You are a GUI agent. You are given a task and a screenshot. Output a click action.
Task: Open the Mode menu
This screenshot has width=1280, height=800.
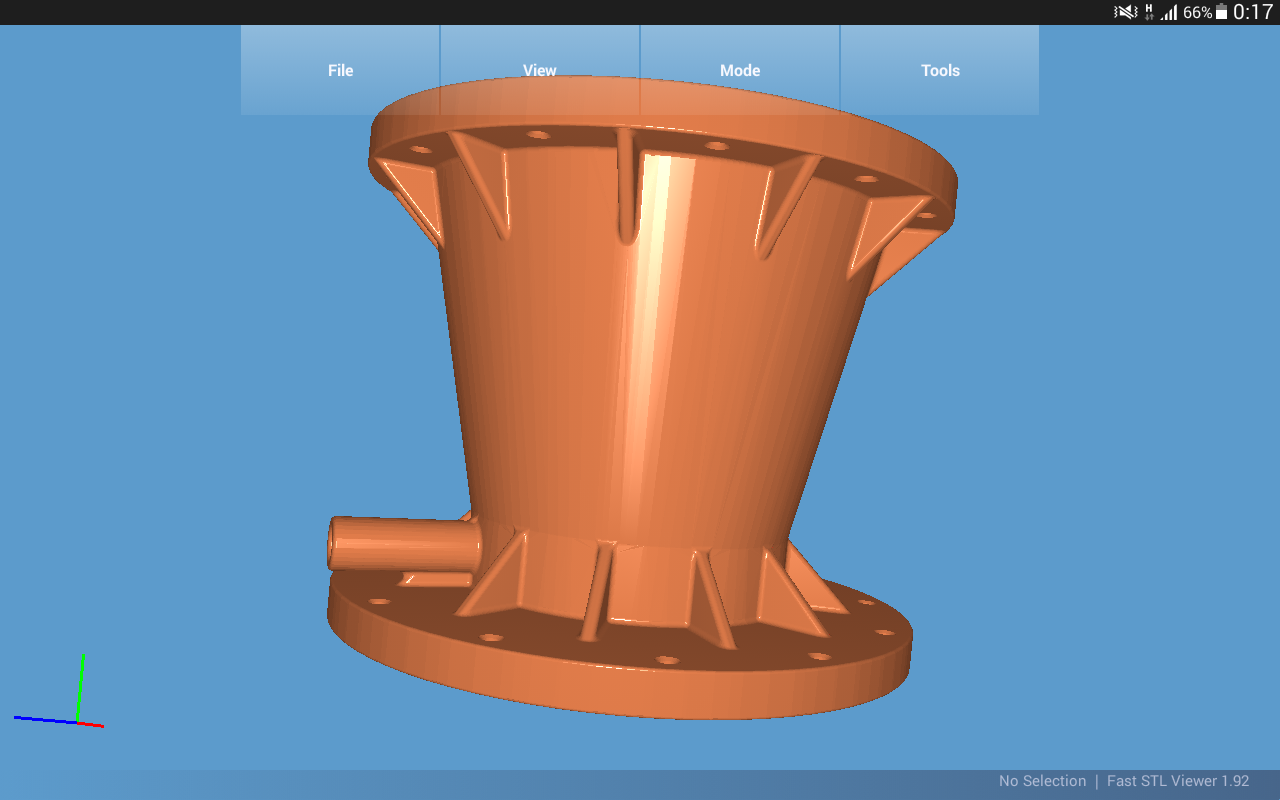(740, 70)
